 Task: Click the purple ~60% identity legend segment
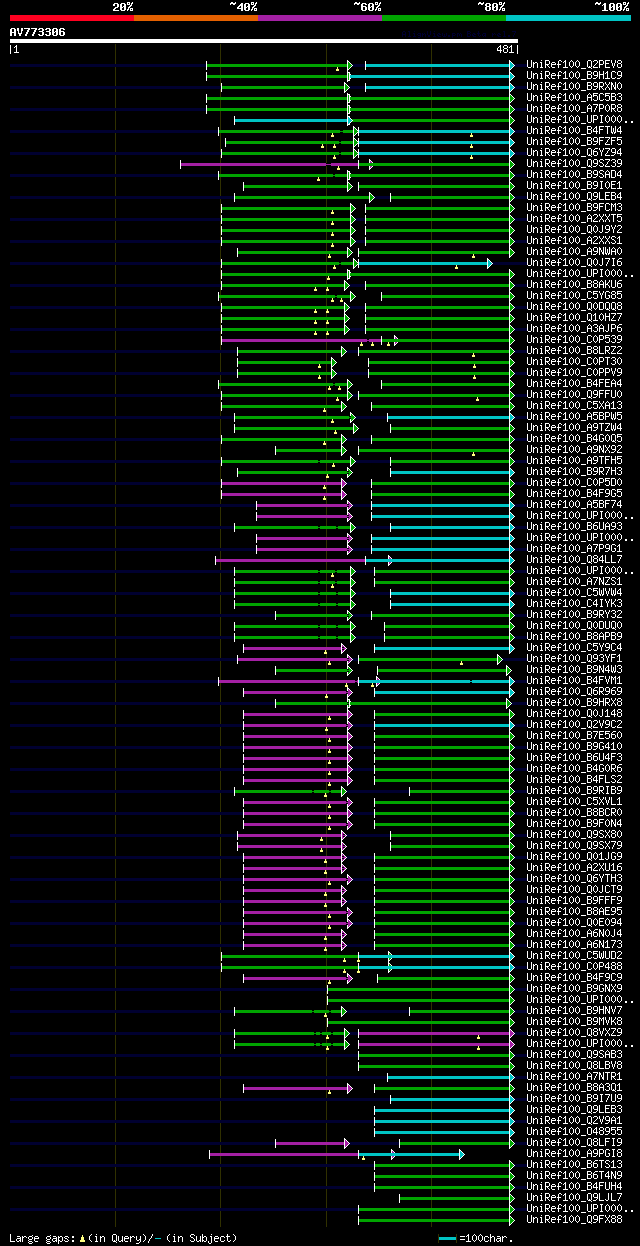pos(320,18)
